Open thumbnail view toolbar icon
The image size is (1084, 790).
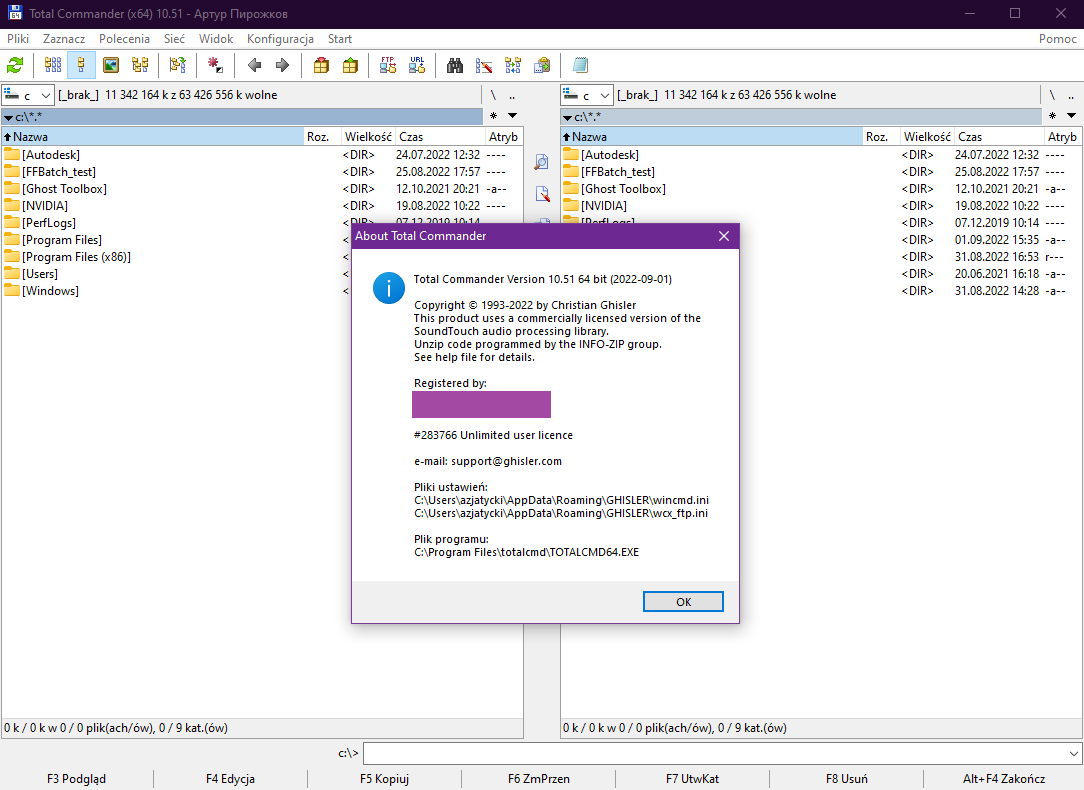111,66
